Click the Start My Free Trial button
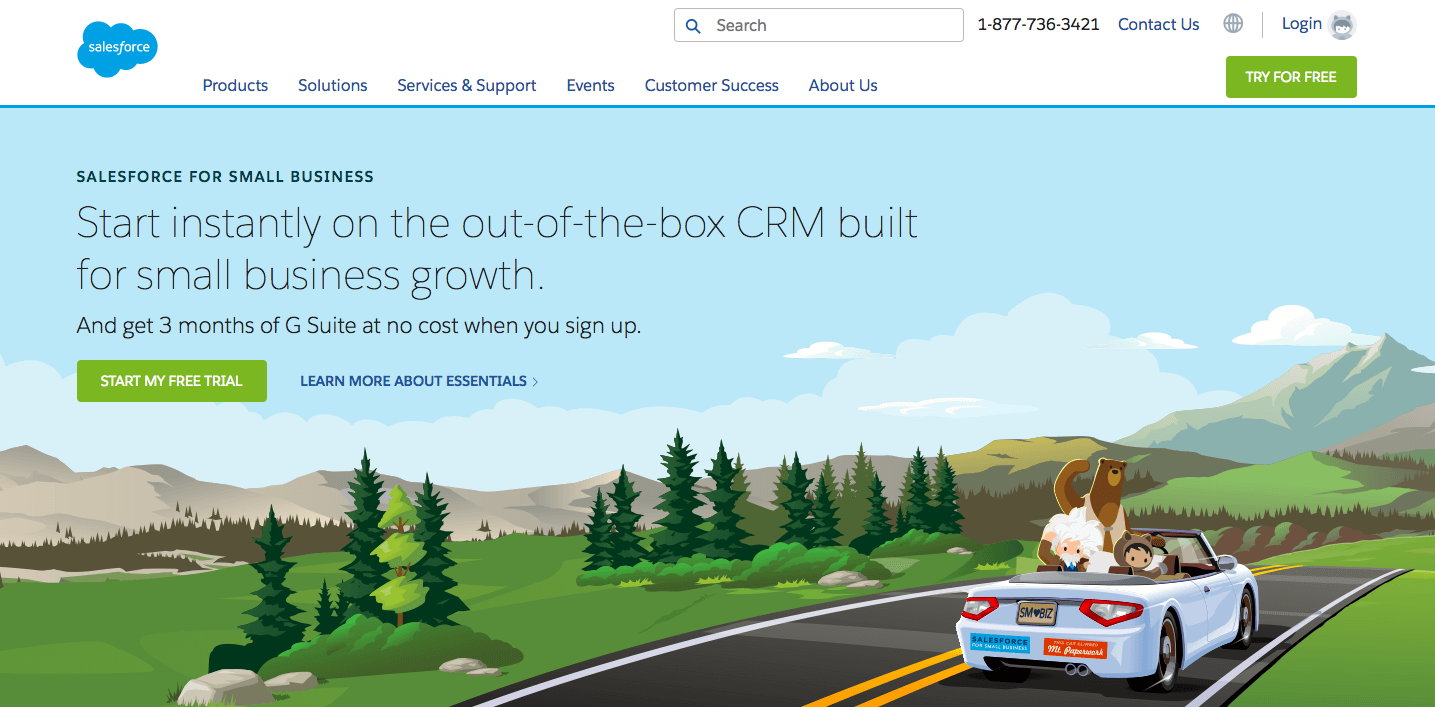The width and height of the screenshot is (1435, 707). pyautogui.click(x=172, y=381)
